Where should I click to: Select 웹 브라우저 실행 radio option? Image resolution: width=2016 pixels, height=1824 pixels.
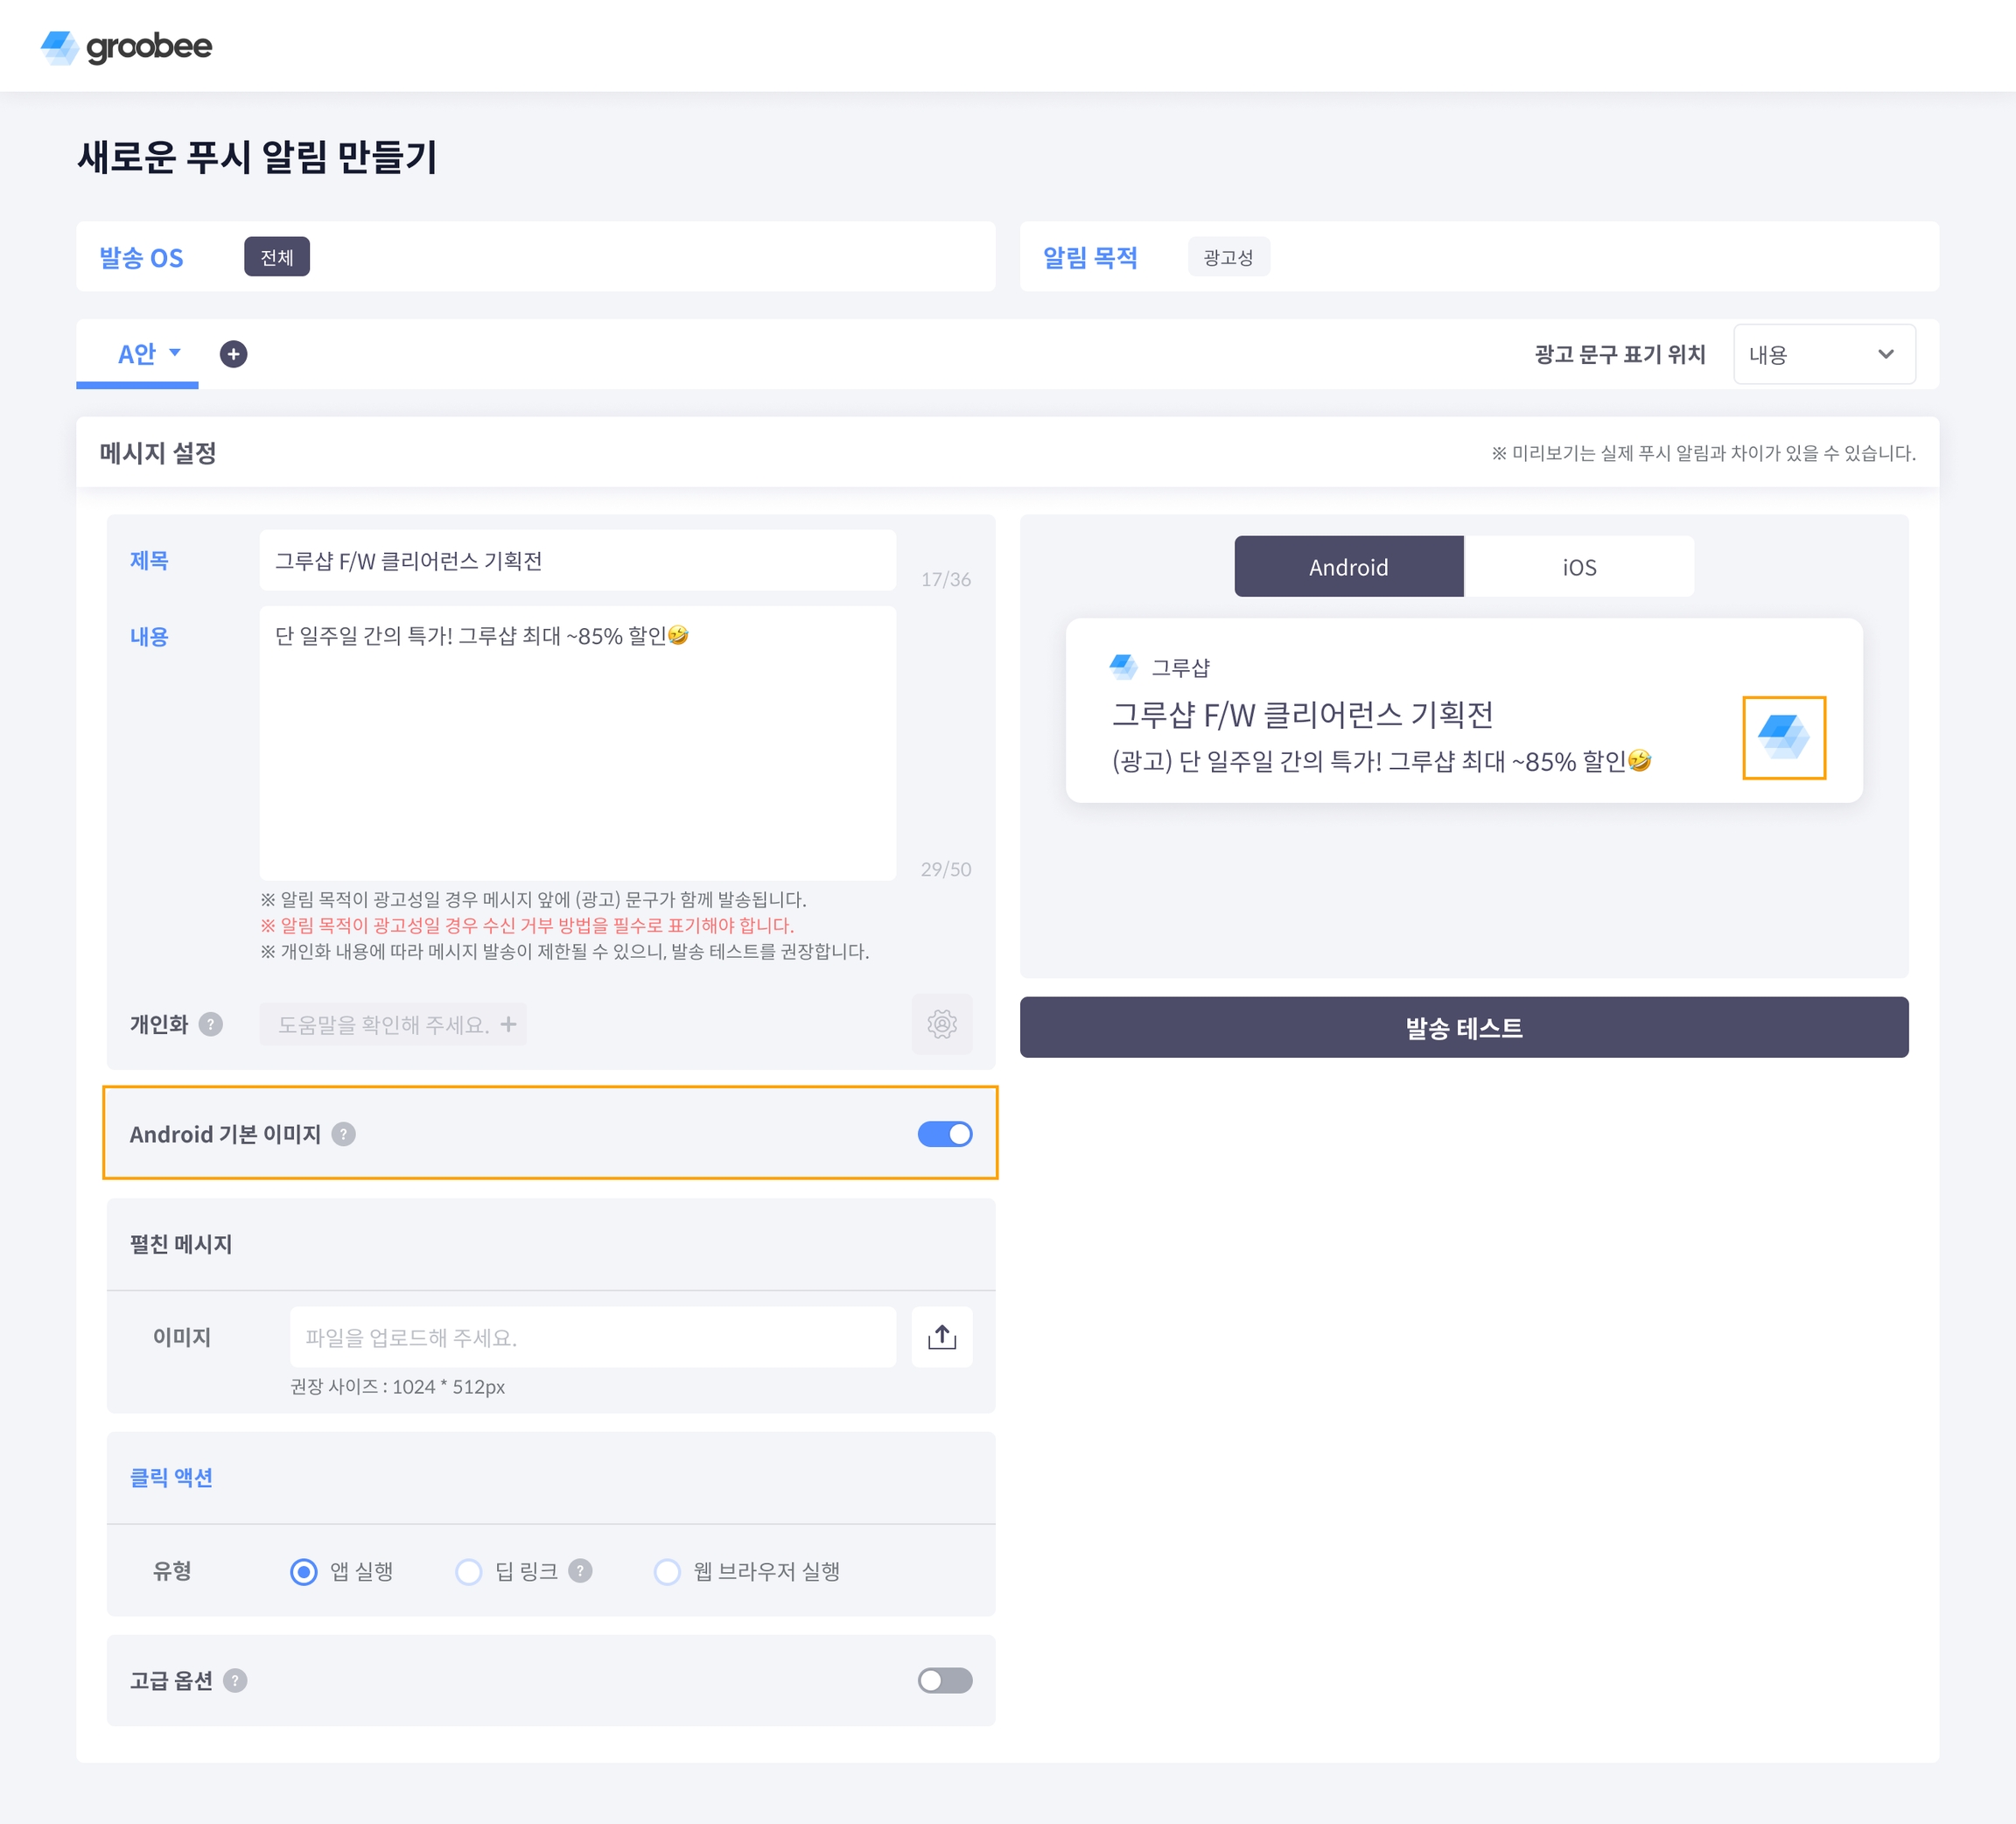pyautogui.click(x=667, y=1572)
